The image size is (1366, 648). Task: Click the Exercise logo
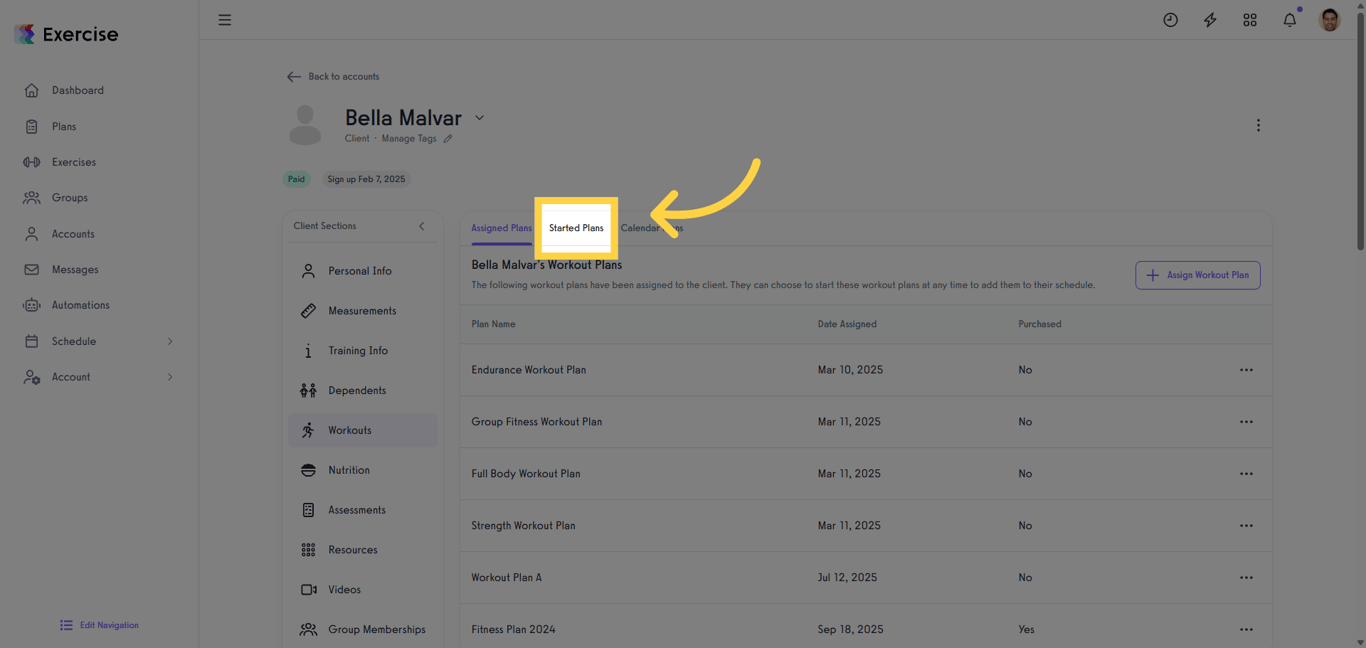click(x=66, y=34)
